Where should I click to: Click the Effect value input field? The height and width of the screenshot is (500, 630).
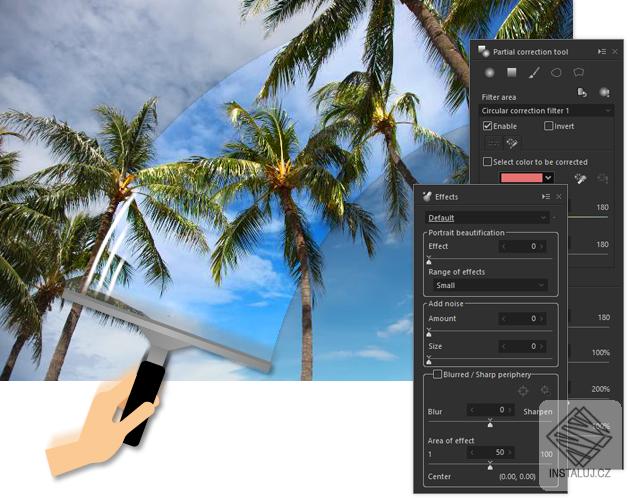coord(523,246)
